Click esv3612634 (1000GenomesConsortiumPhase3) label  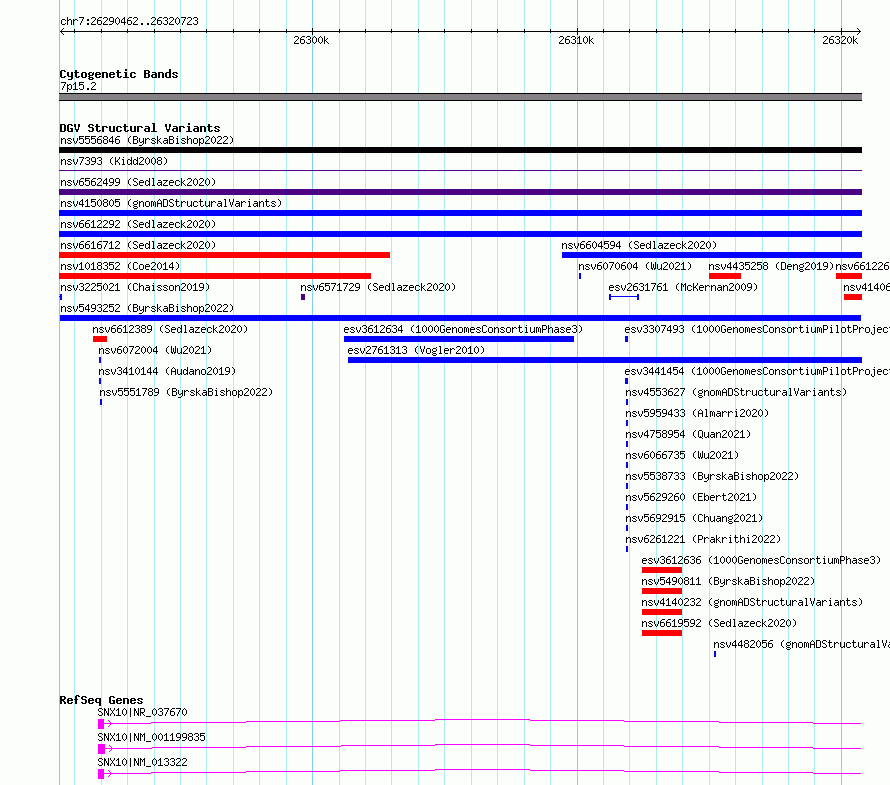(463, 329)
